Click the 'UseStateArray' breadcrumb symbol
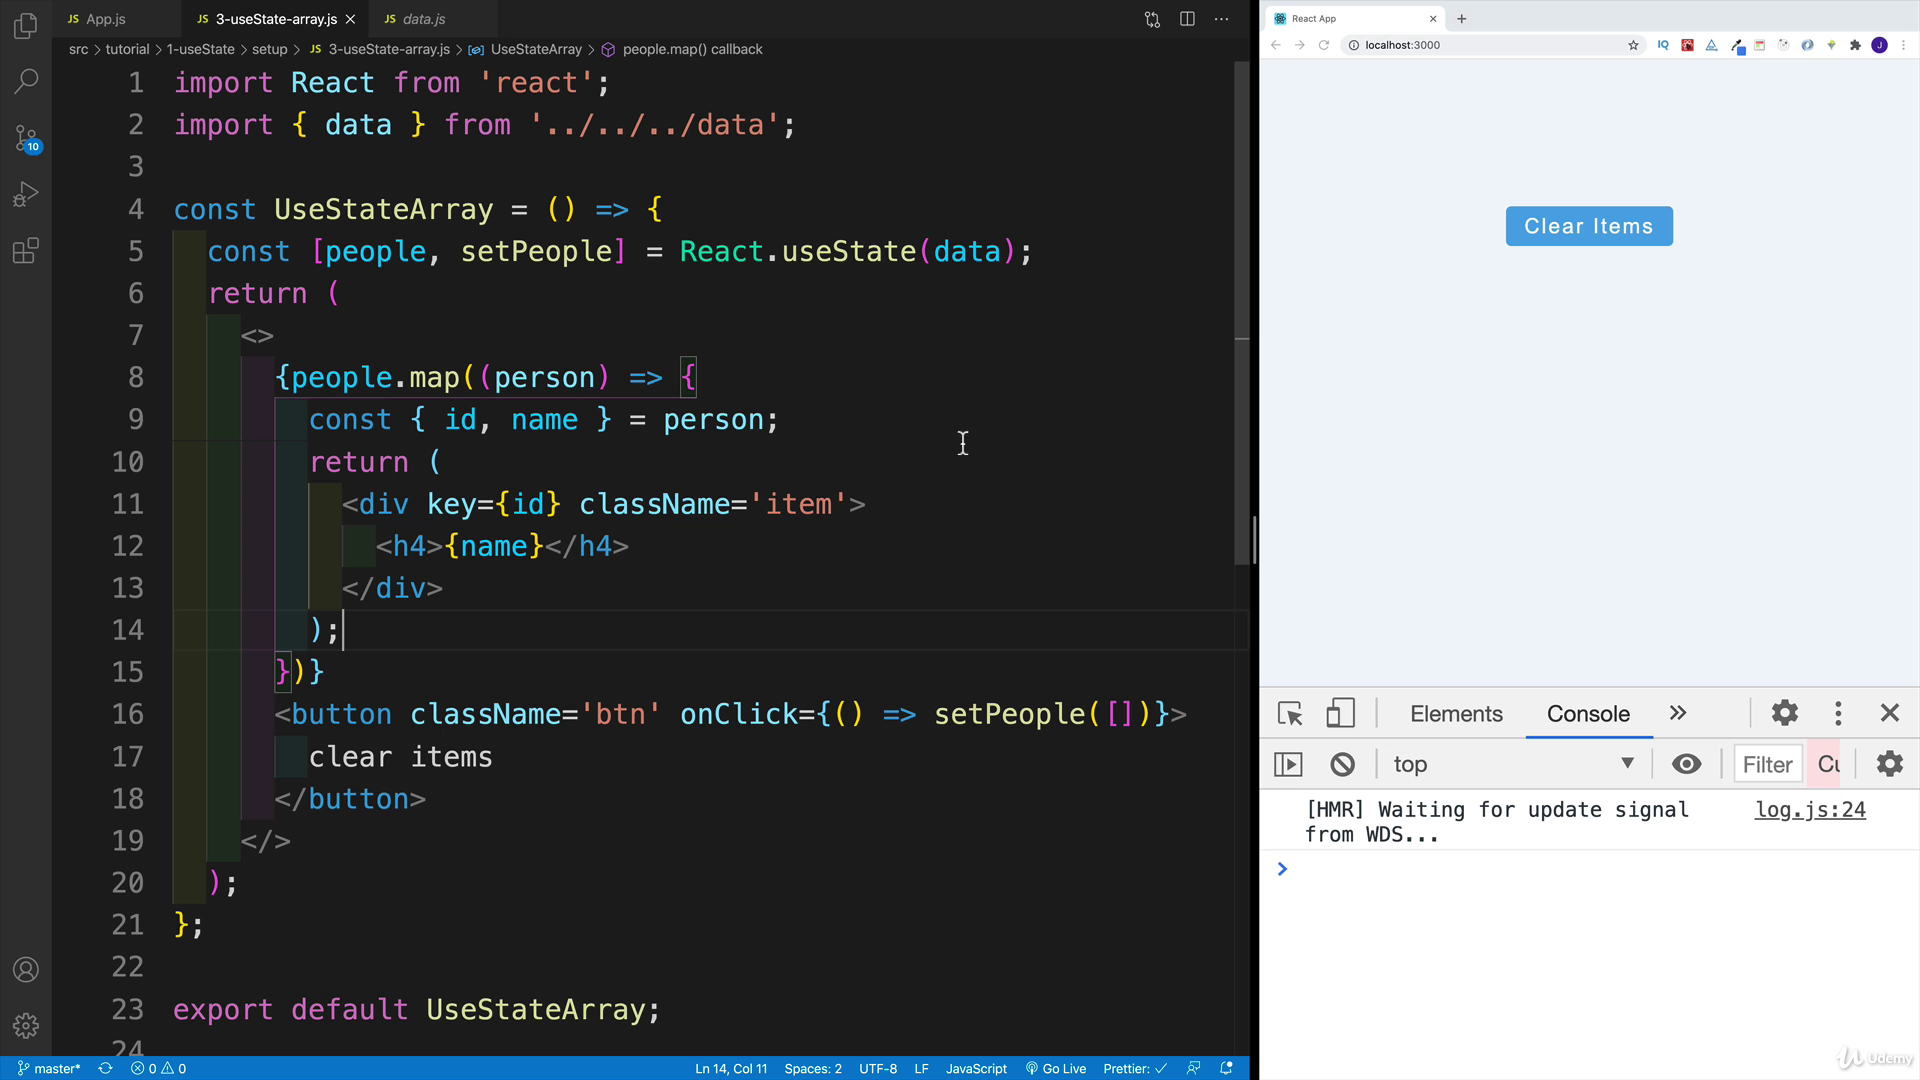This screenshot has height=1080, width=1920. coord(535,49)
